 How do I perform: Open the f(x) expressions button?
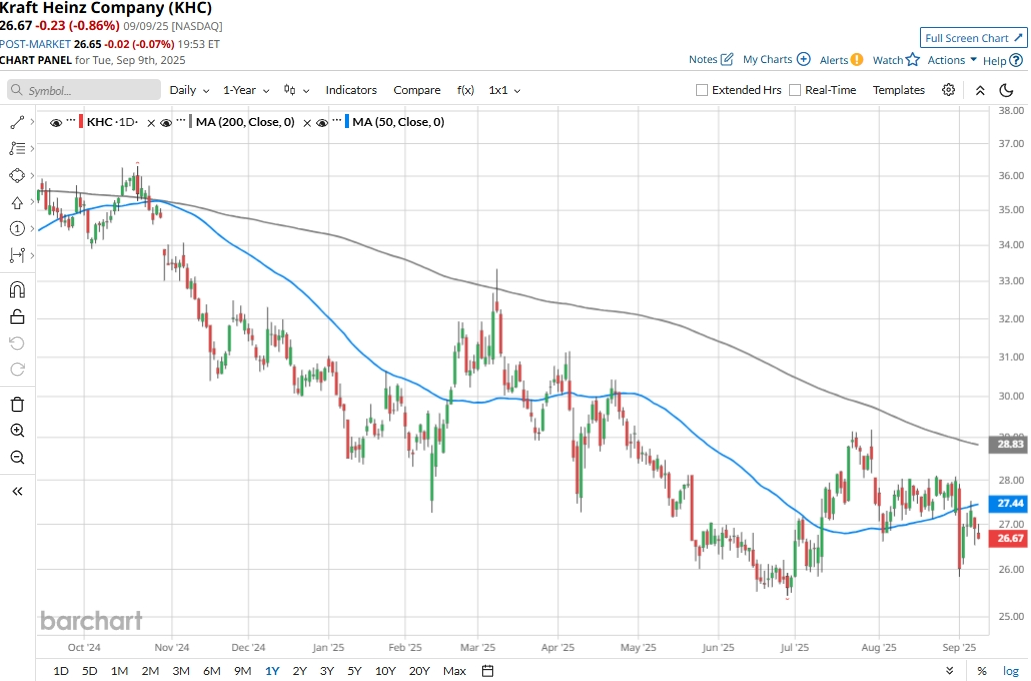(x=466, y=90)
